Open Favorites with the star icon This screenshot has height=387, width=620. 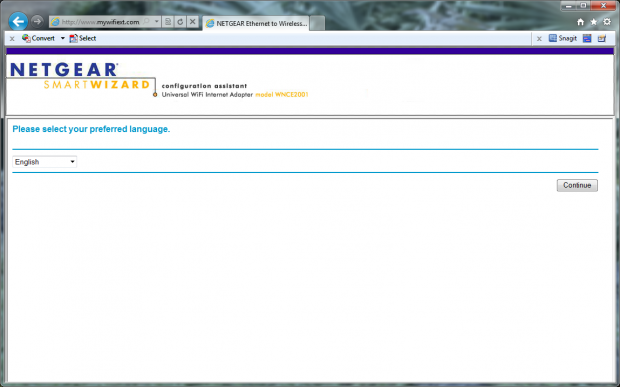594,22
